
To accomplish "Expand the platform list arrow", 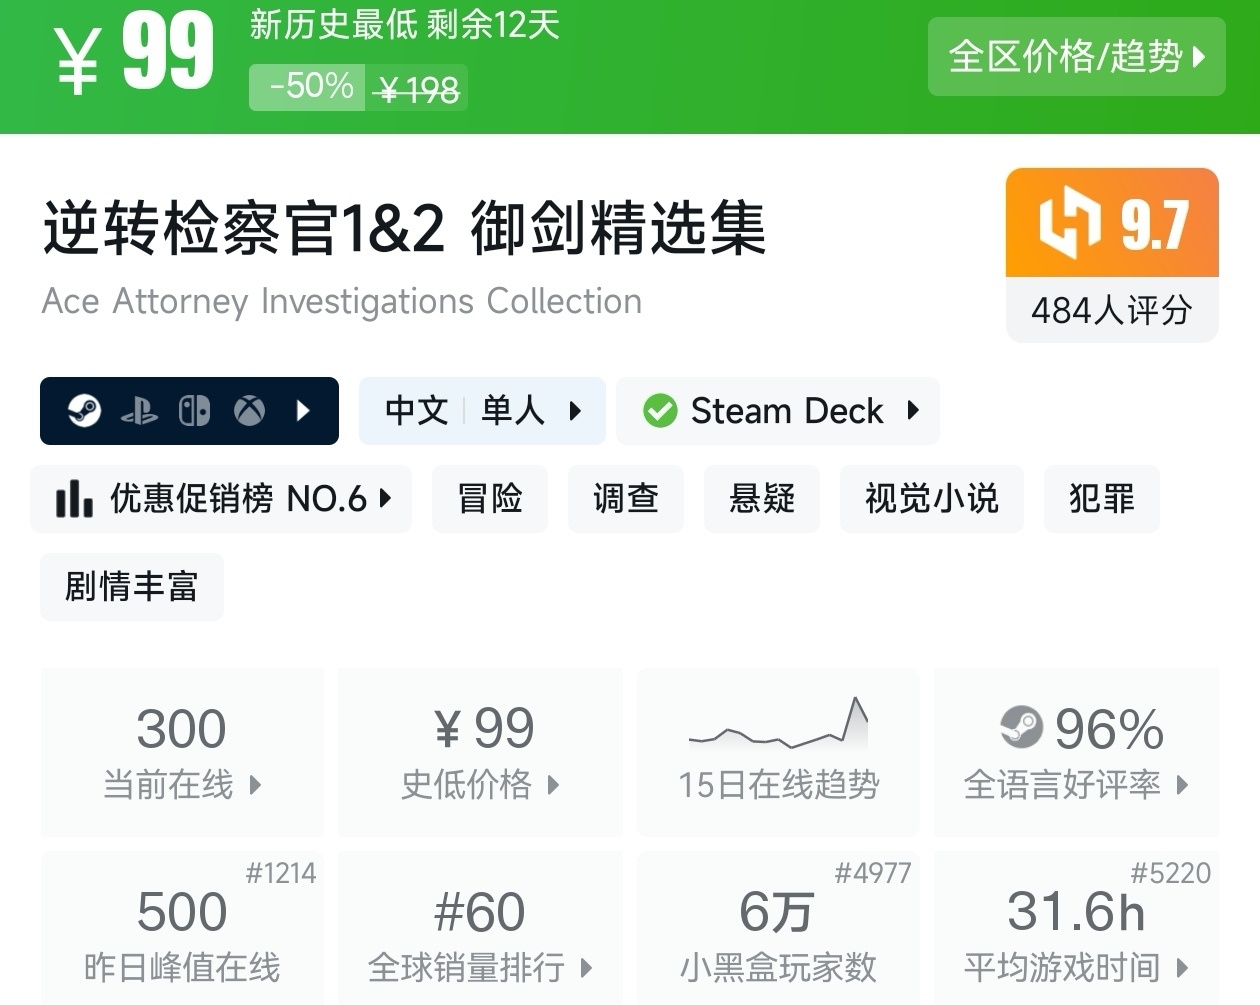I will click(303, 411).
